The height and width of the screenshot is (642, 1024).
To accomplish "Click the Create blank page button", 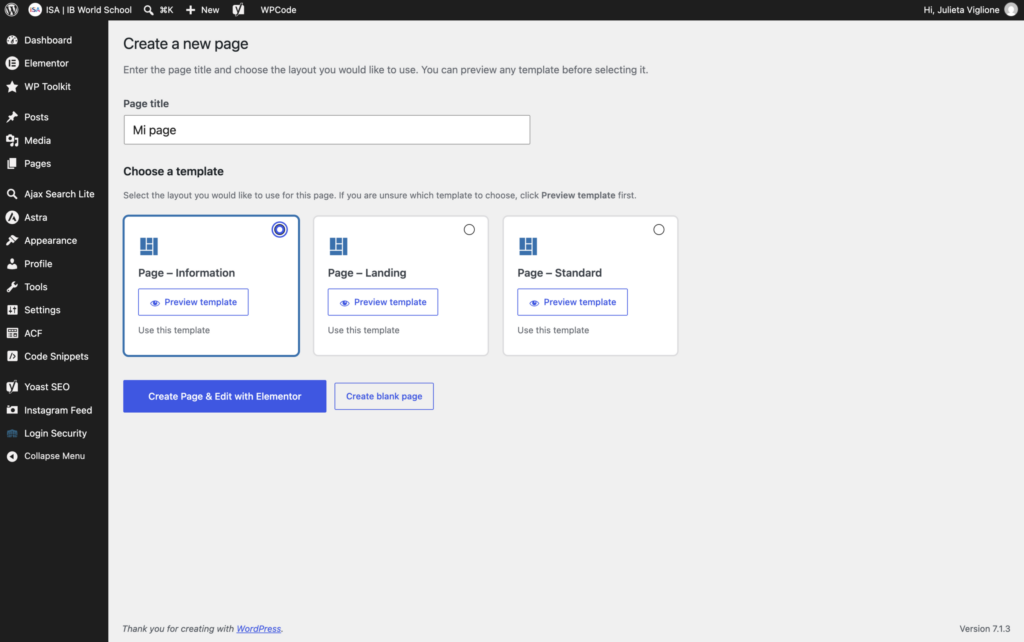I will (384, 396).
